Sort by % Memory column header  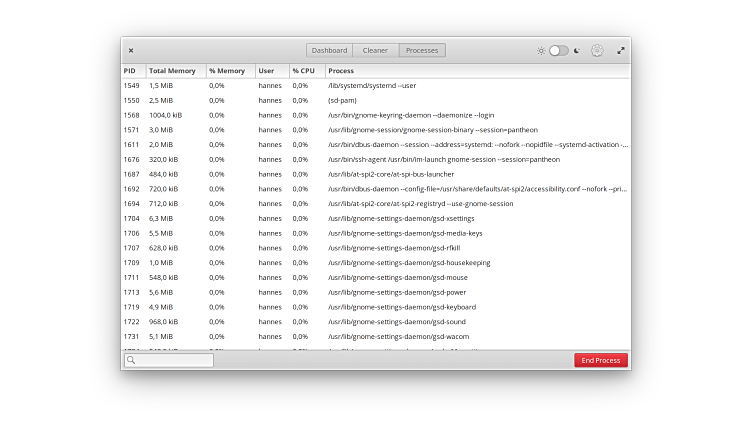[227, 71]
